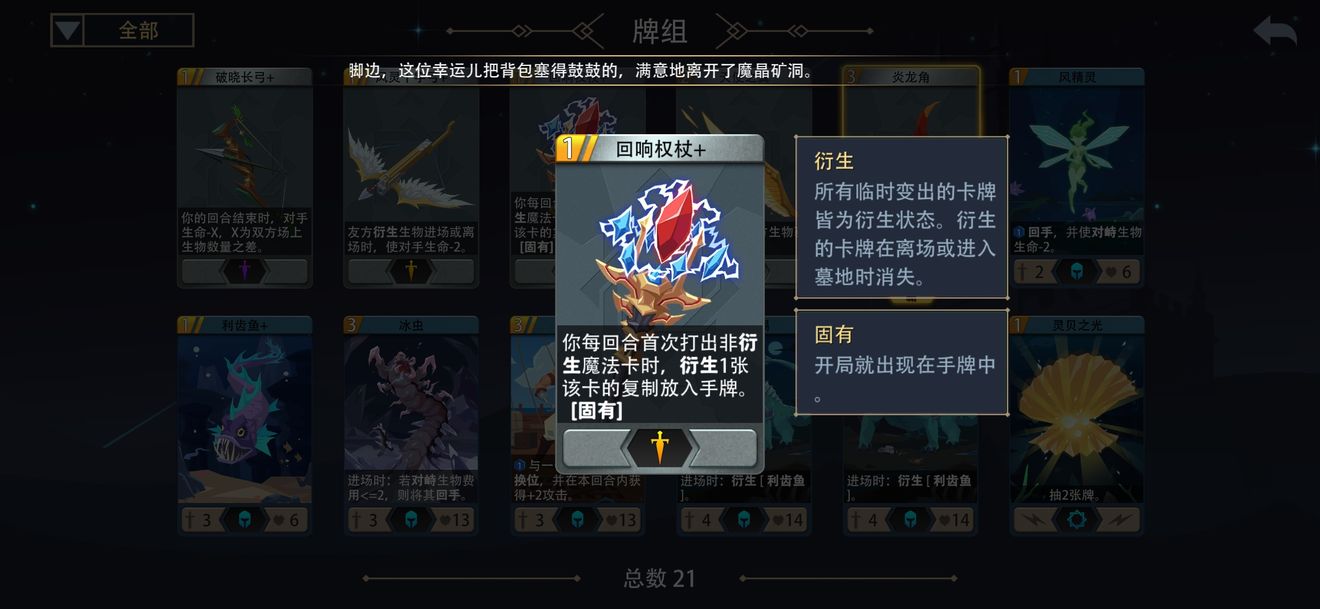Tap the yellow sword icon on 回响权杖+

tap(660, 448)
